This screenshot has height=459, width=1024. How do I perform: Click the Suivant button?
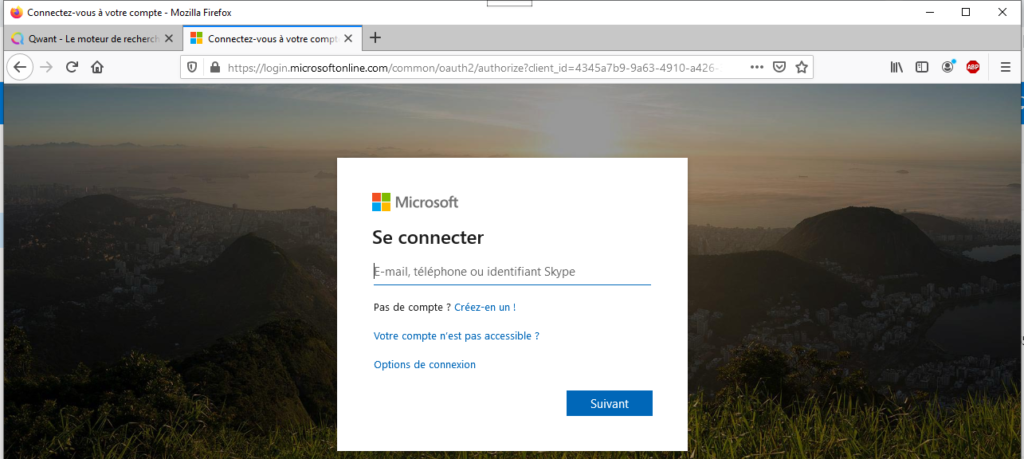pos(609,404)
